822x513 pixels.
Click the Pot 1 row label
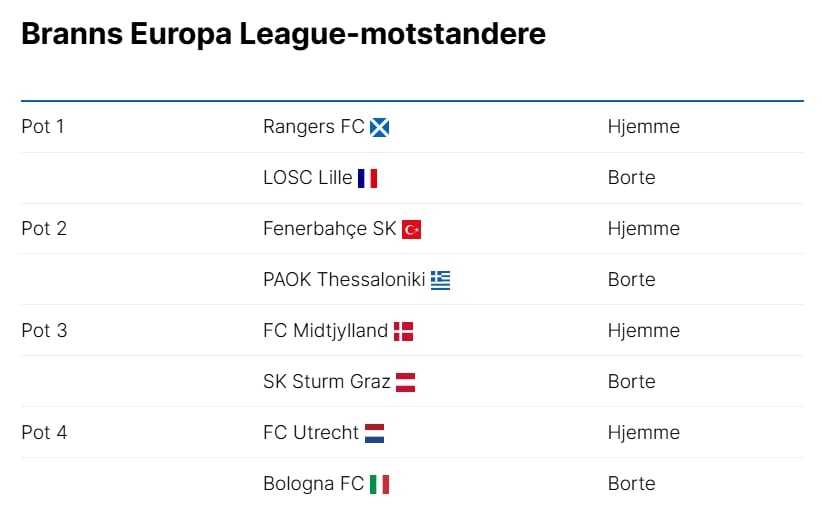[x=43, y=127]
